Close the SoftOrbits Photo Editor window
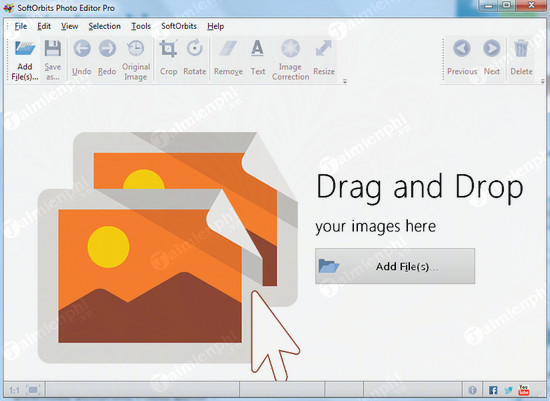 (531, 6)
